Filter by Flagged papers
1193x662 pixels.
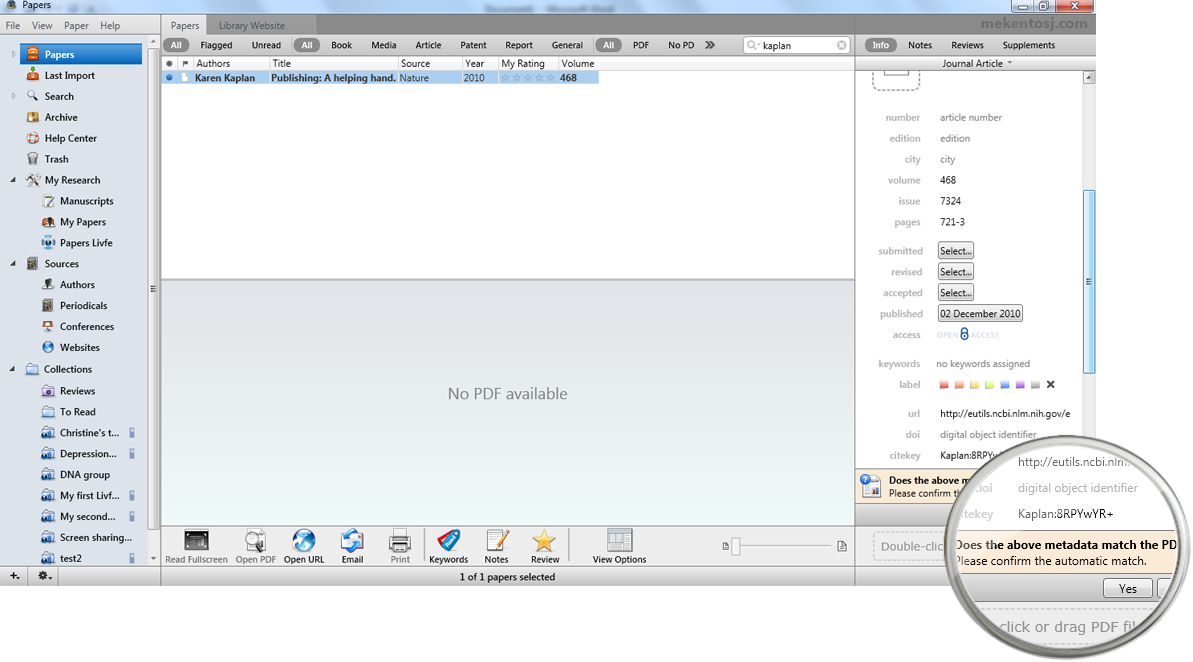(216, 45)
